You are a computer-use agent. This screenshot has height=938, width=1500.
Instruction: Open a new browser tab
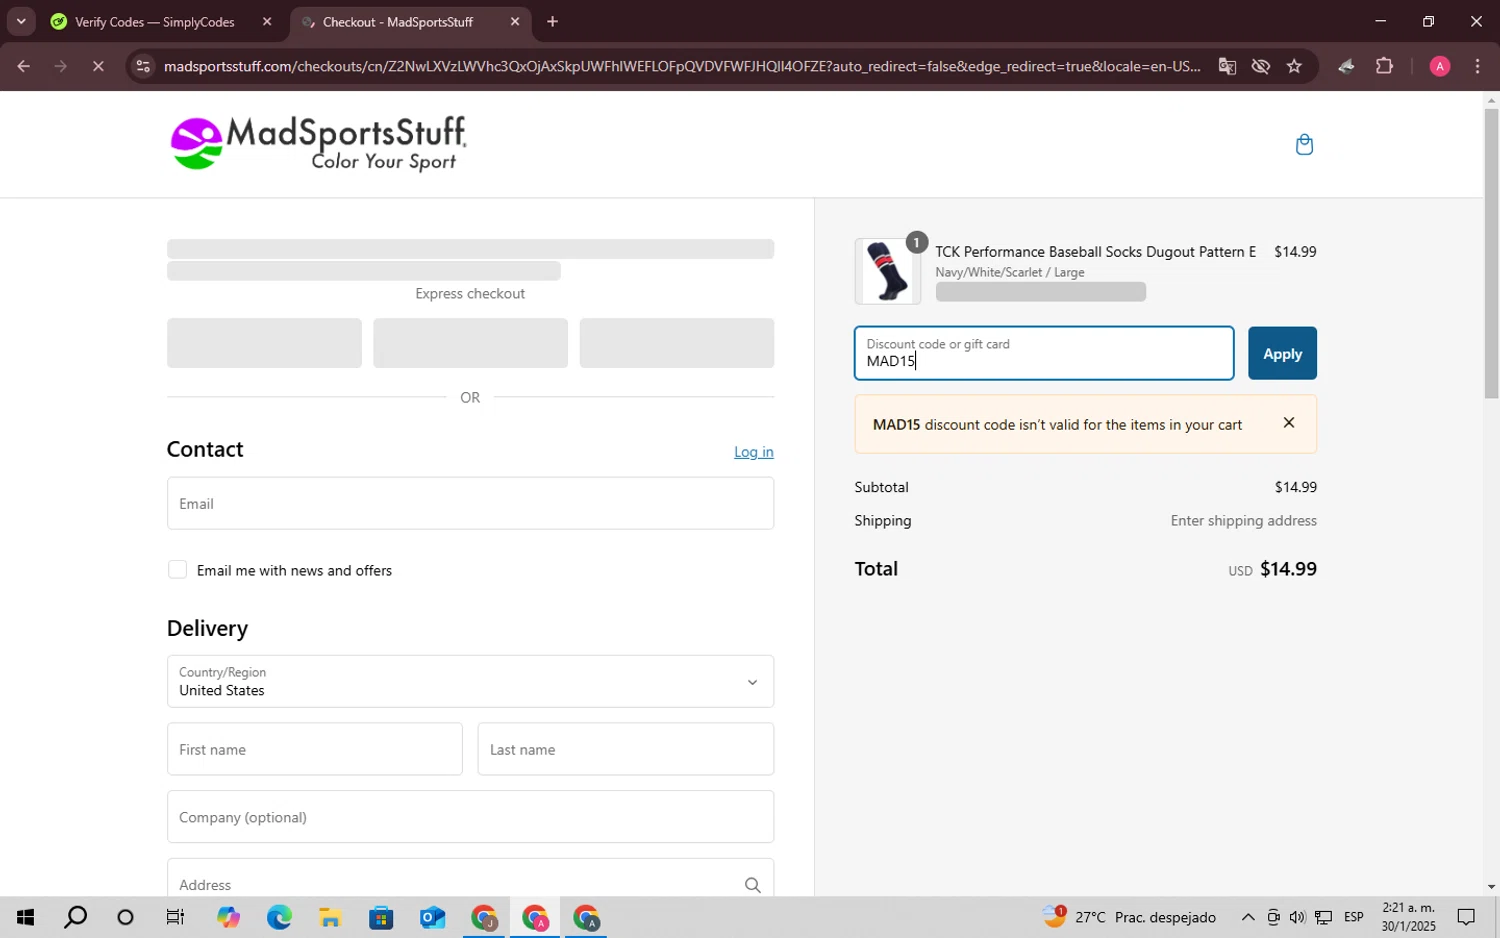point(552,22)
